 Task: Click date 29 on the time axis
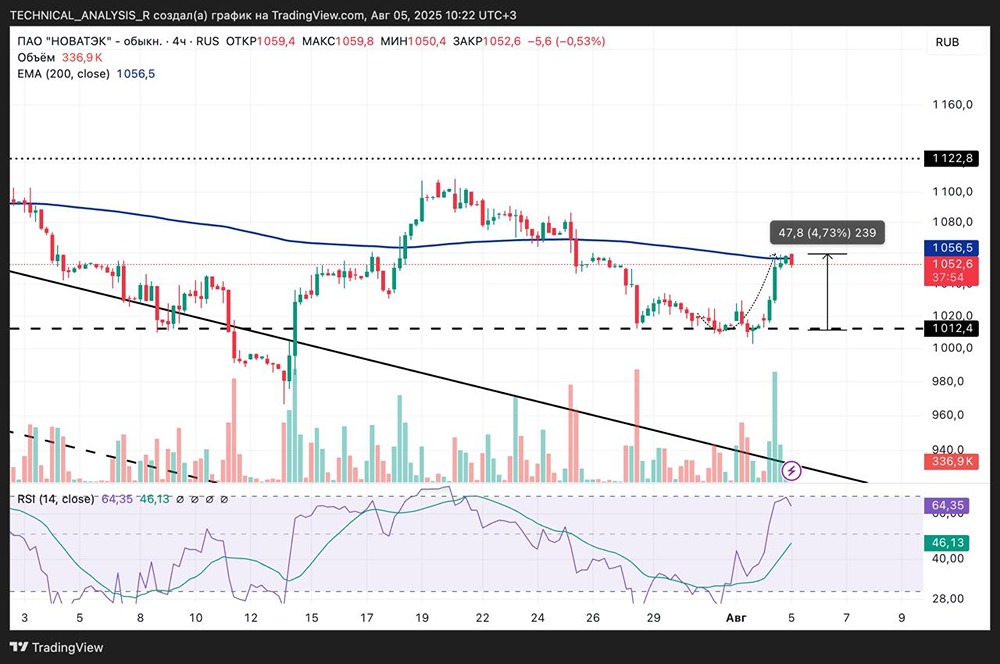click(653, 617)
